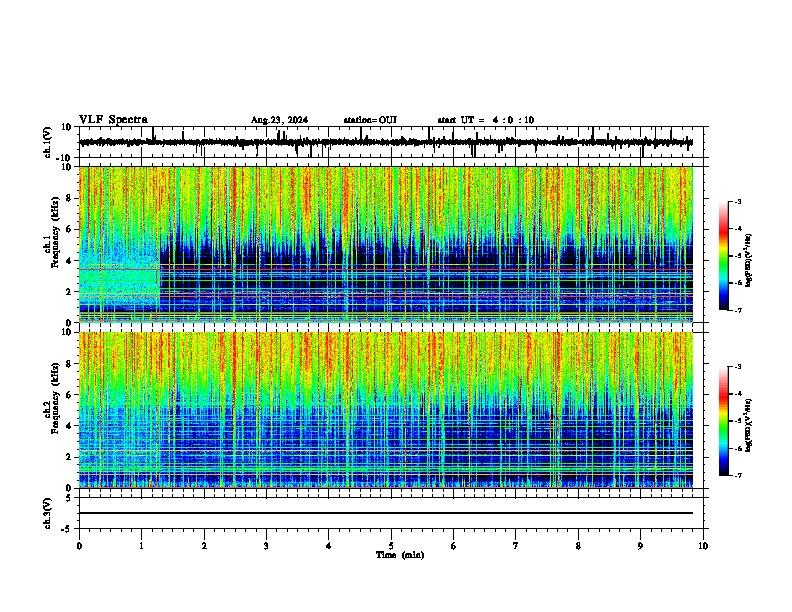
Task: Click time axis tick label "6"
Action: tap(454, 546)
